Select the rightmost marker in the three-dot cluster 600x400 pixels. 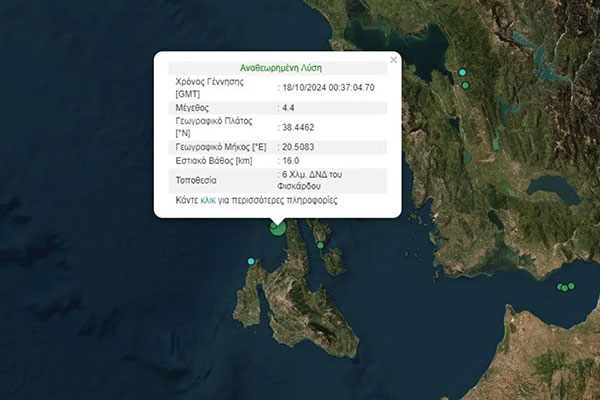pos(572,286)
